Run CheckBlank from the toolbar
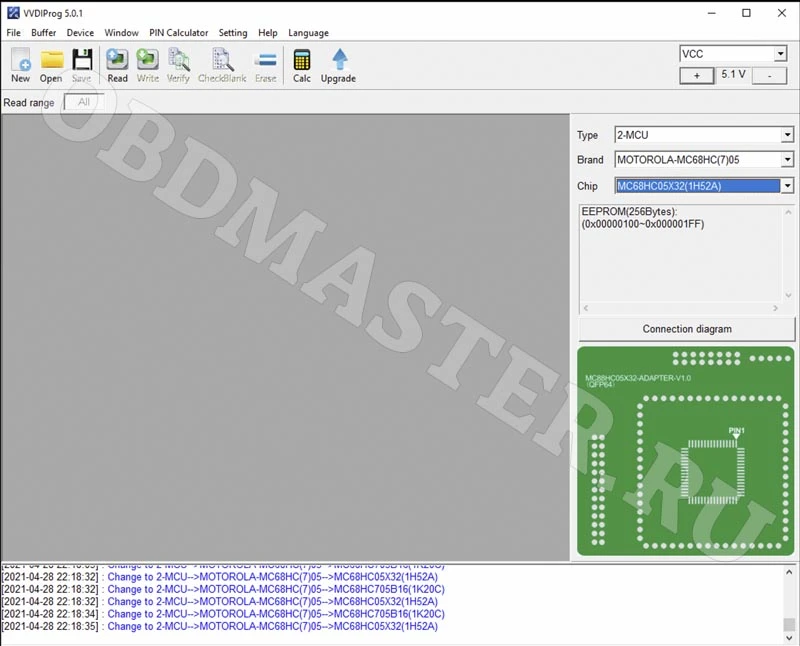Viewport: 800px width, 646px height. click(x=222, y=65)
